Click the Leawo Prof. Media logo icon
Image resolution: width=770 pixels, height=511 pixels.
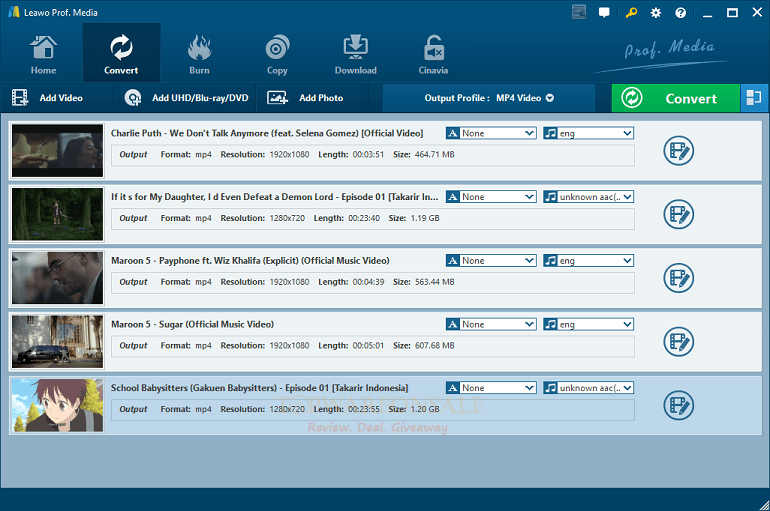pyautogui.click(x=14, y=12)
